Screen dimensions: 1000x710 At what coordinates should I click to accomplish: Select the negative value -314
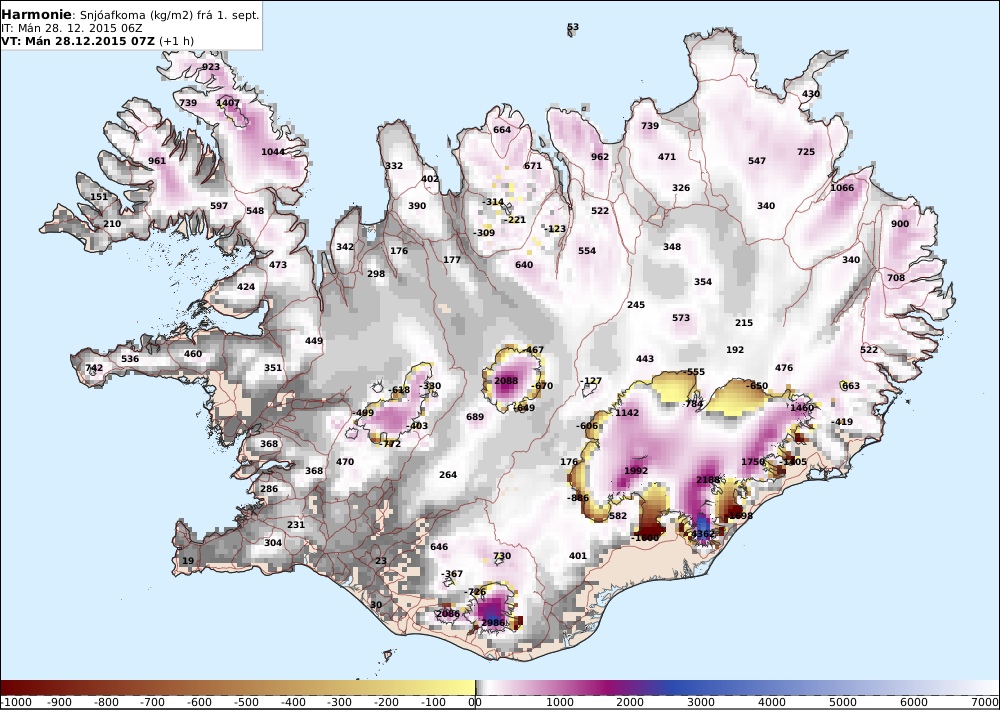click(x=492, y=202)
